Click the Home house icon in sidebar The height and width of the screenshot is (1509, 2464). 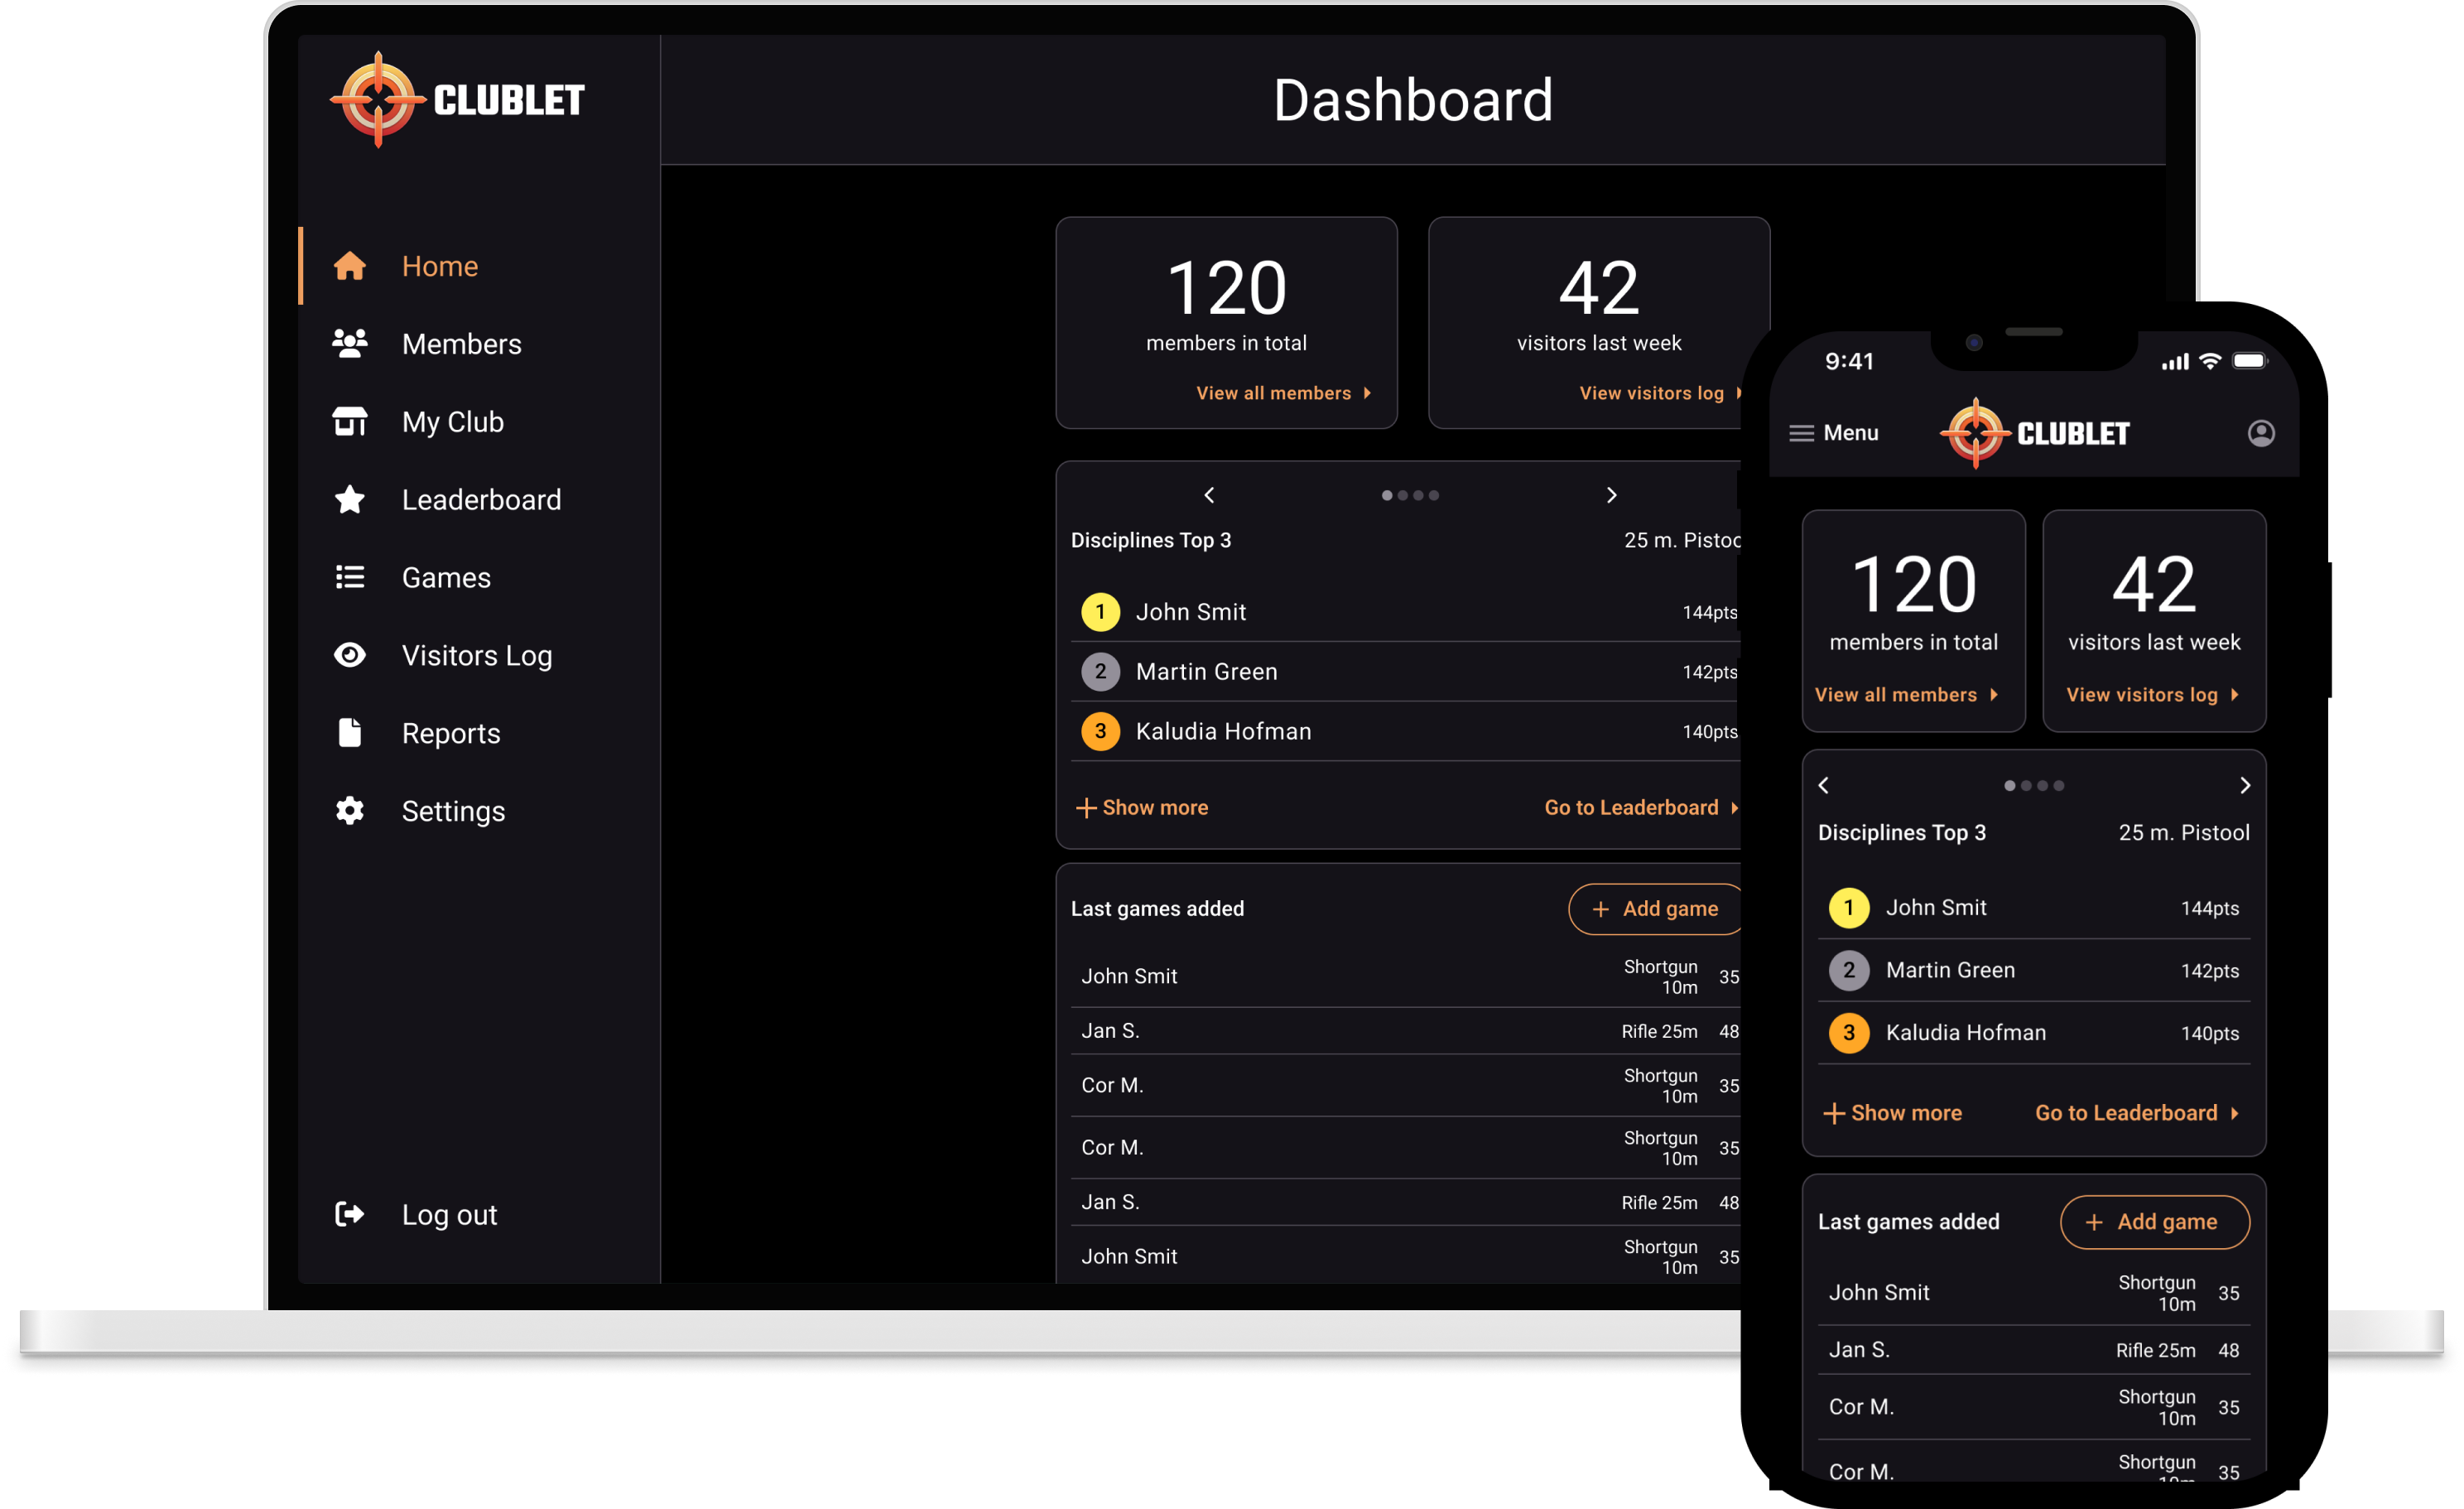pos(349,266)
